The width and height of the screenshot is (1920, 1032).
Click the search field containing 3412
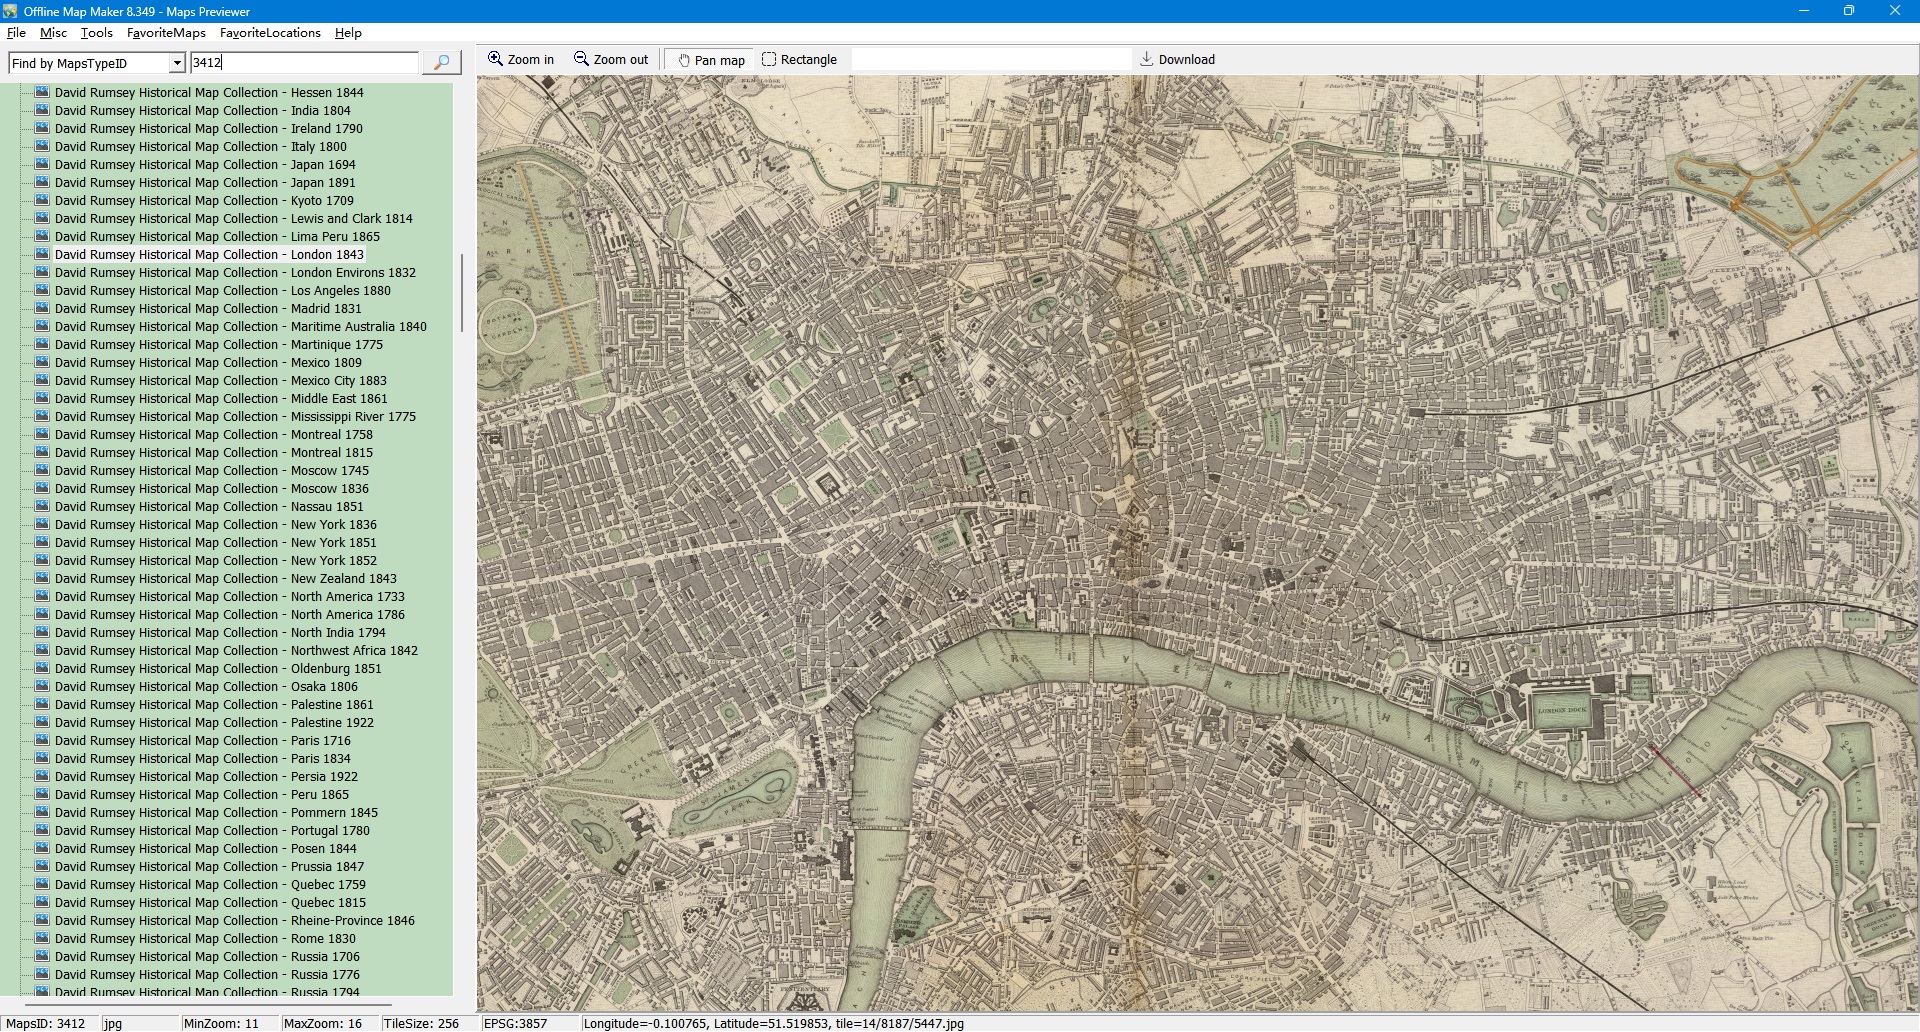tap(304, 63)
